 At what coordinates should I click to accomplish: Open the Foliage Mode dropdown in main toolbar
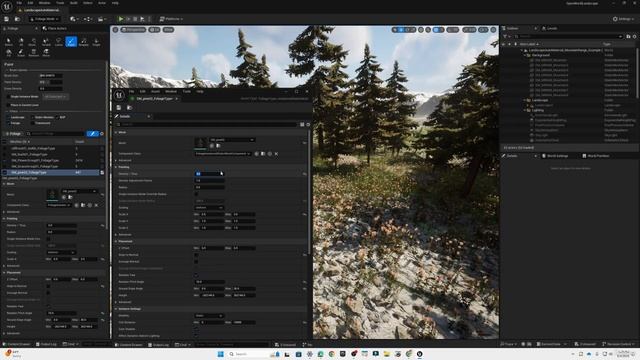tap(44, 19)
